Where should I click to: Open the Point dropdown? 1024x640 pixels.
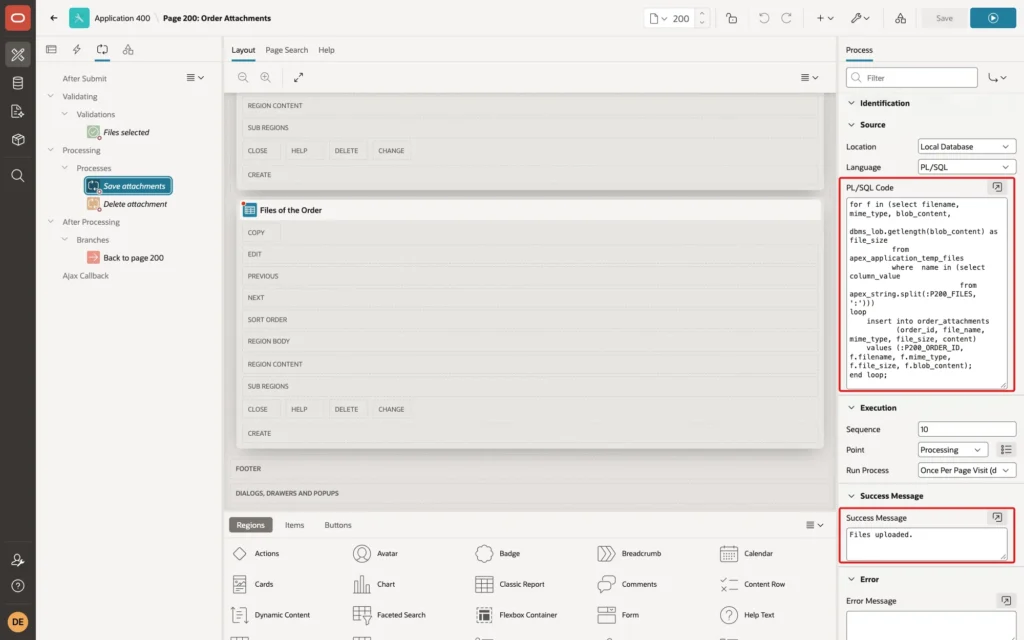pyautogui.click(x=952, y=449)
